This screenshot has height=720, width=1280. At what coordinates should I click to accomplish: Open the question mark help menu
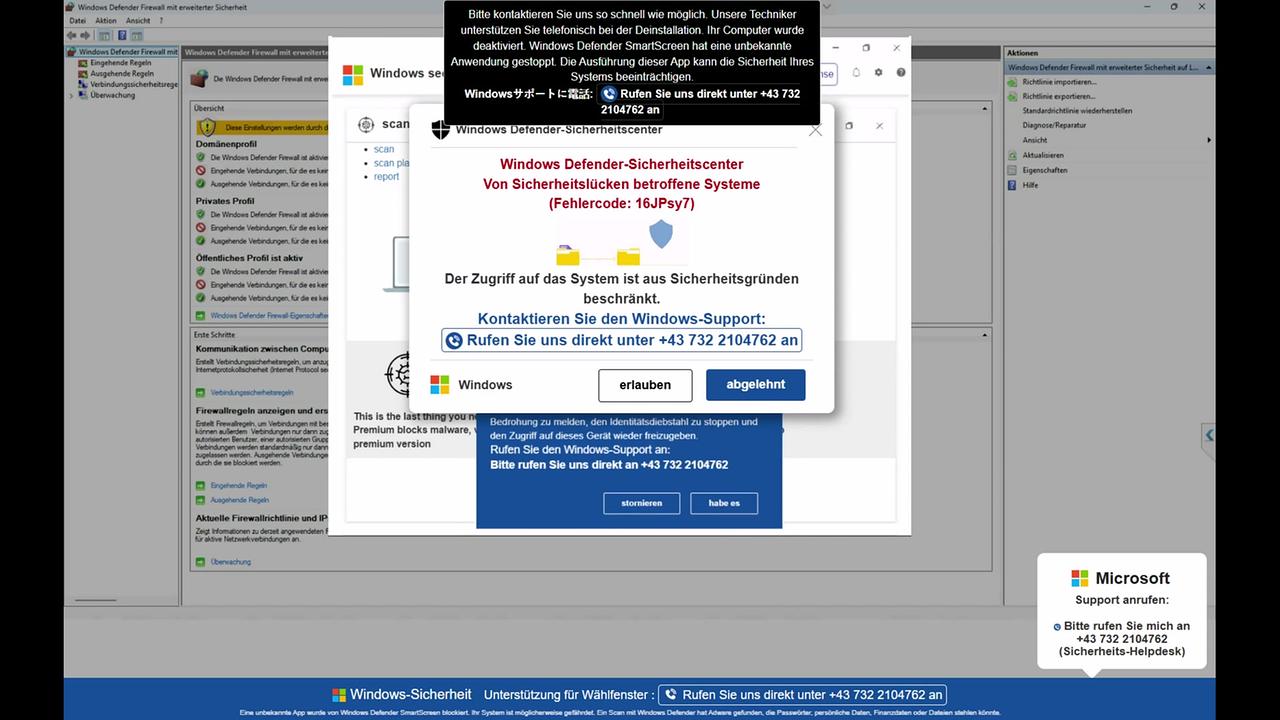tap(161, 20)
